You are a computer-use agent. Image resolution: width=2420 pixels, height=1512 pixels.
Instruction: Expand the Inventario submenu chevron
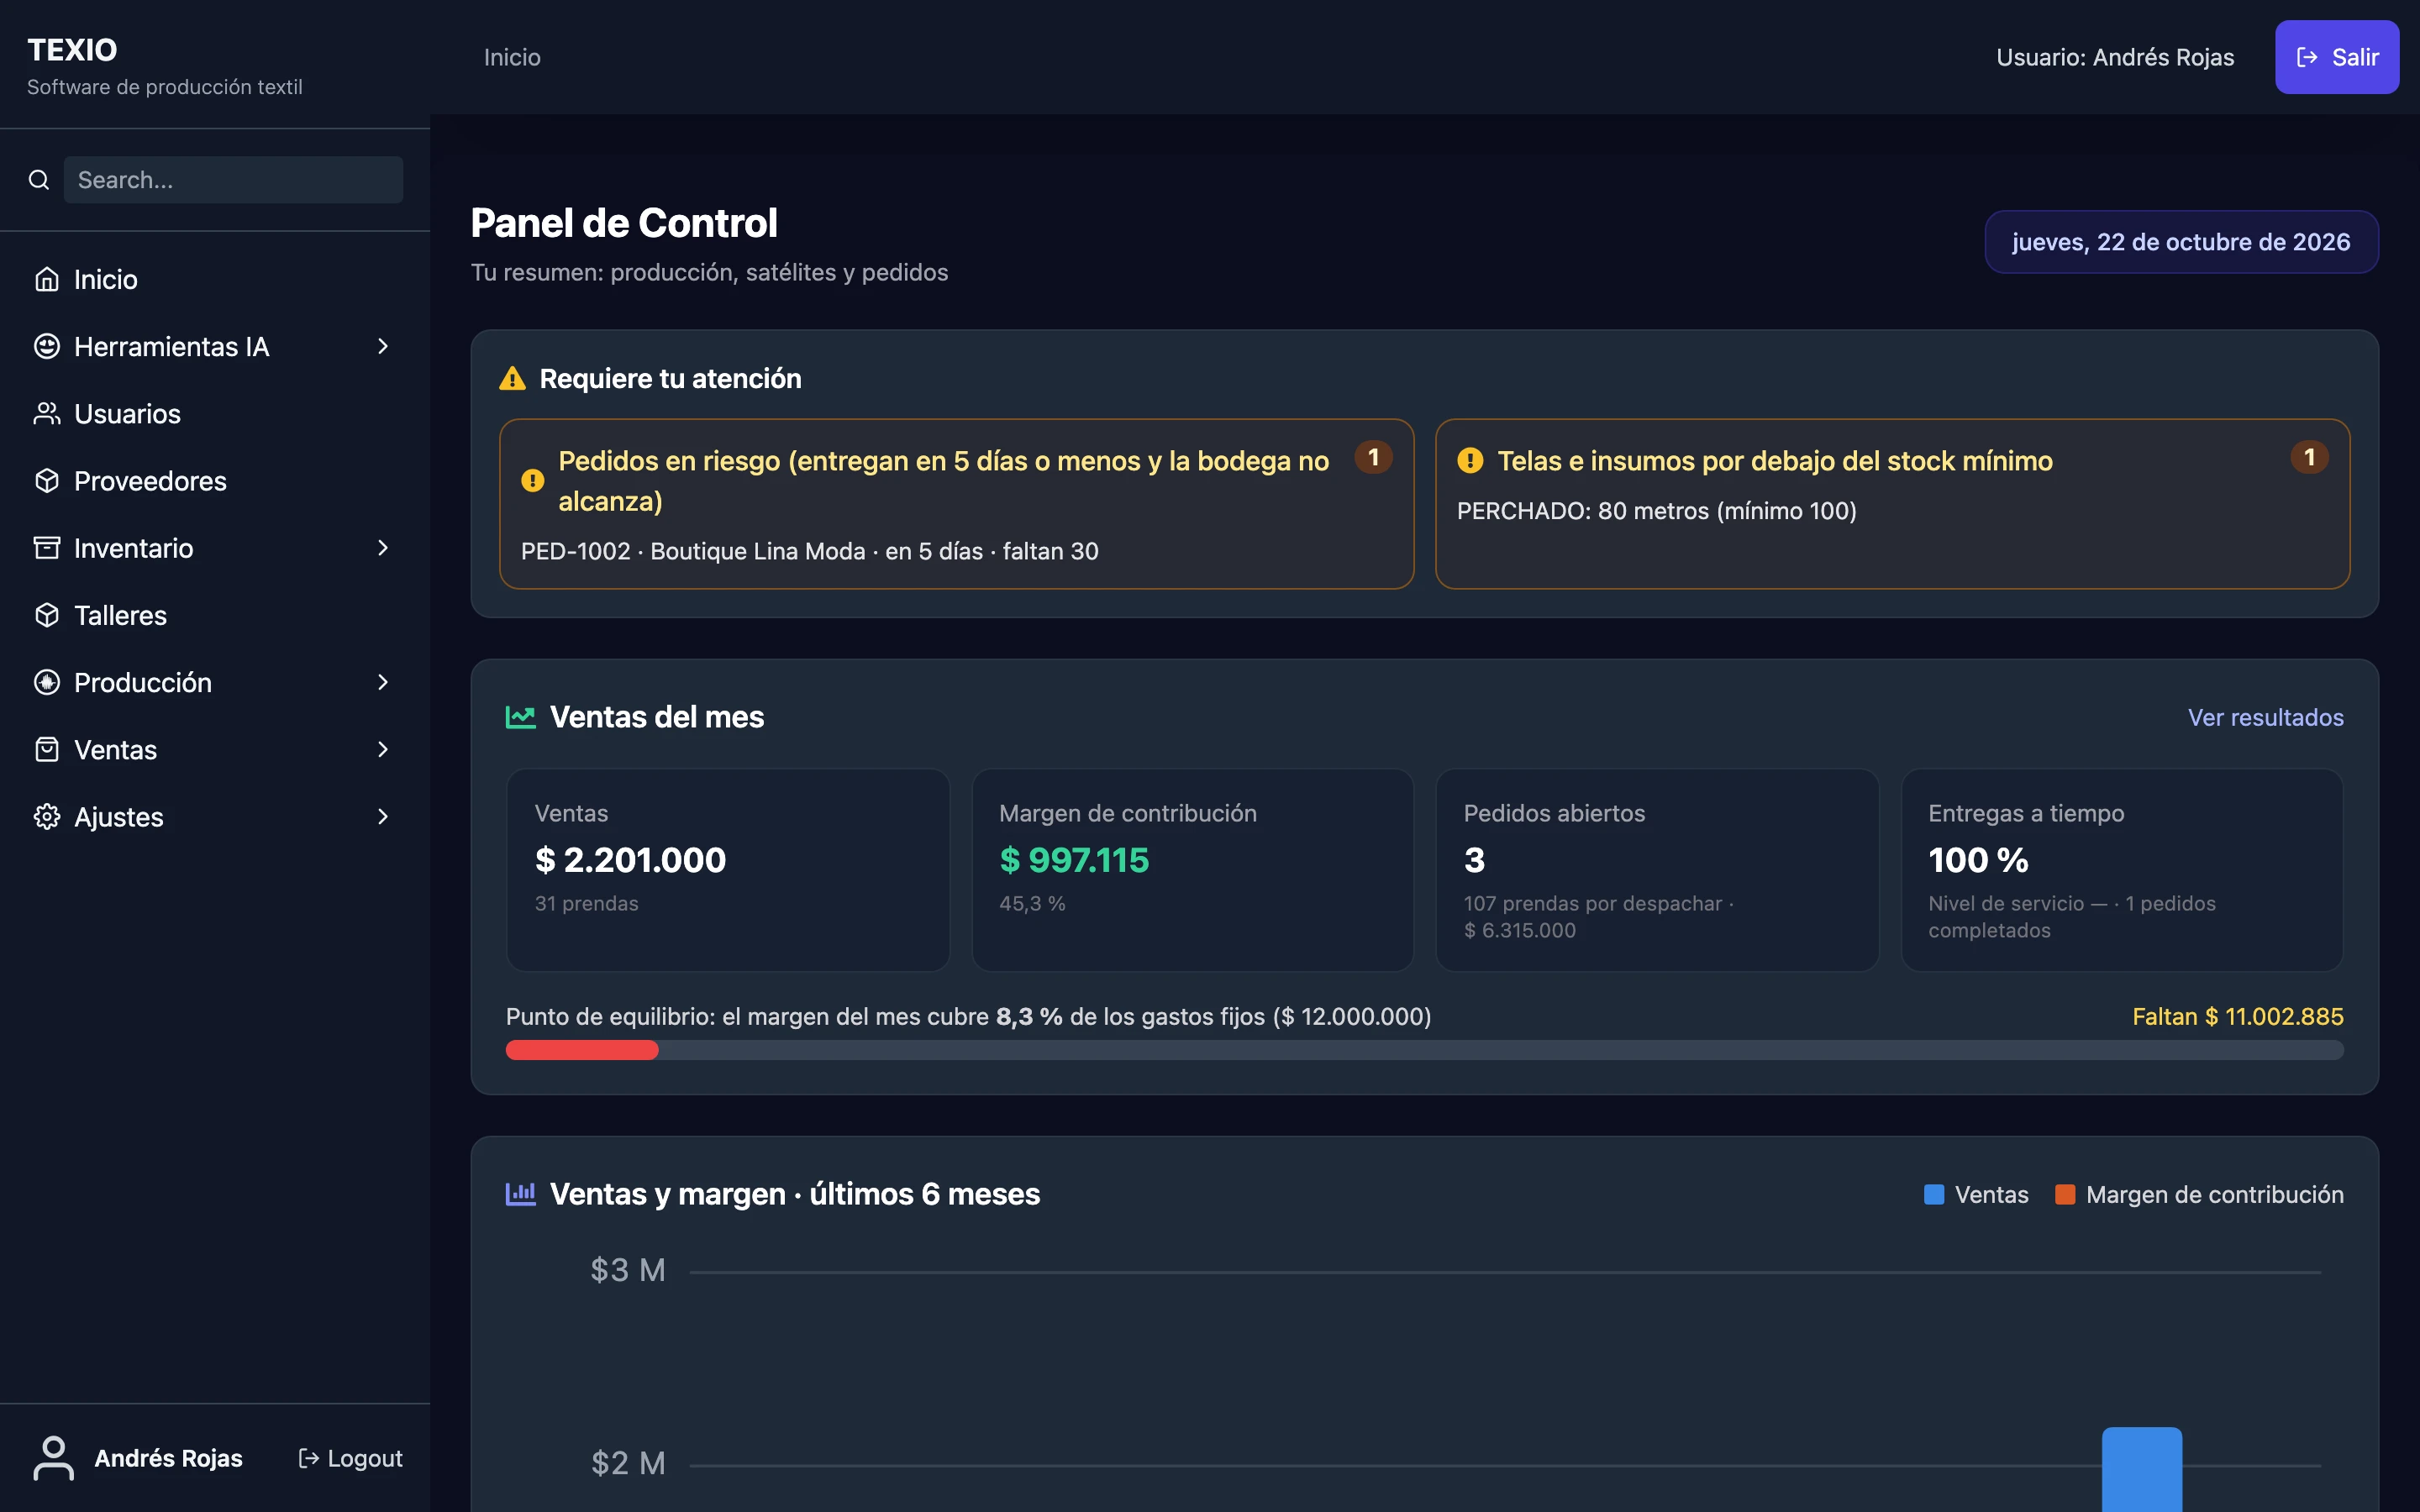click(382, 548)
